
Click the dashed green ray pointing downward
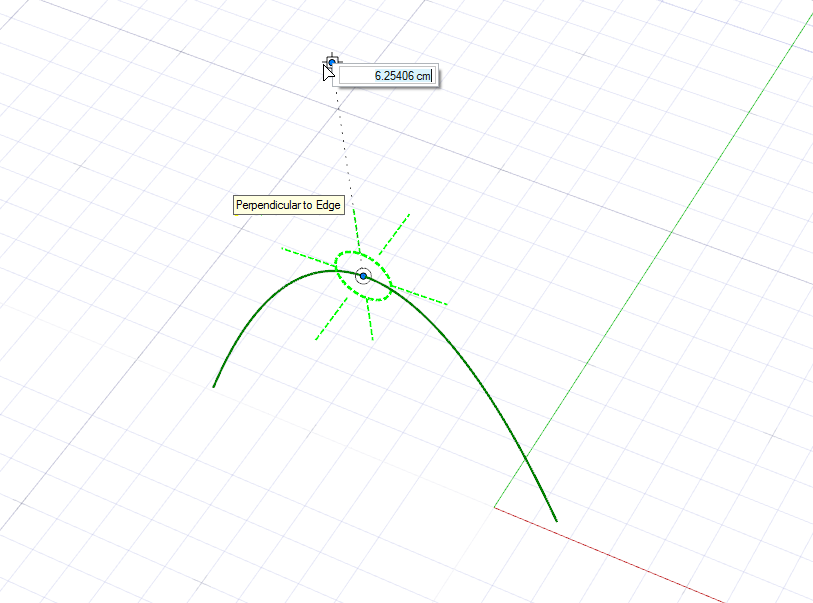(371, 323)
